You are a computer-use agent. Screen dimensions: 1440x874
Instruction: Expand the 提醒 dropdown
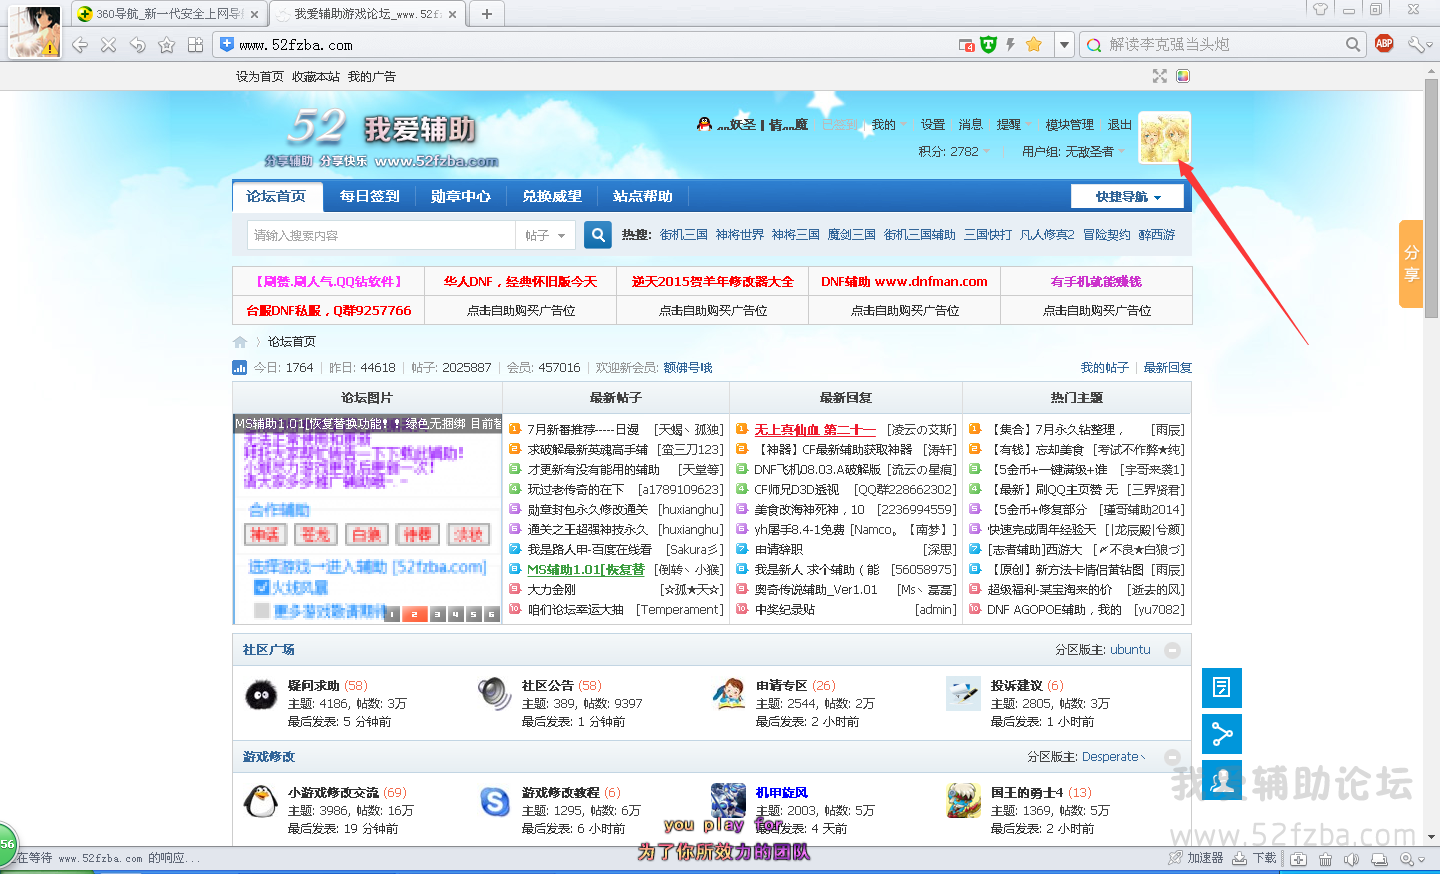click(1013, 125)
